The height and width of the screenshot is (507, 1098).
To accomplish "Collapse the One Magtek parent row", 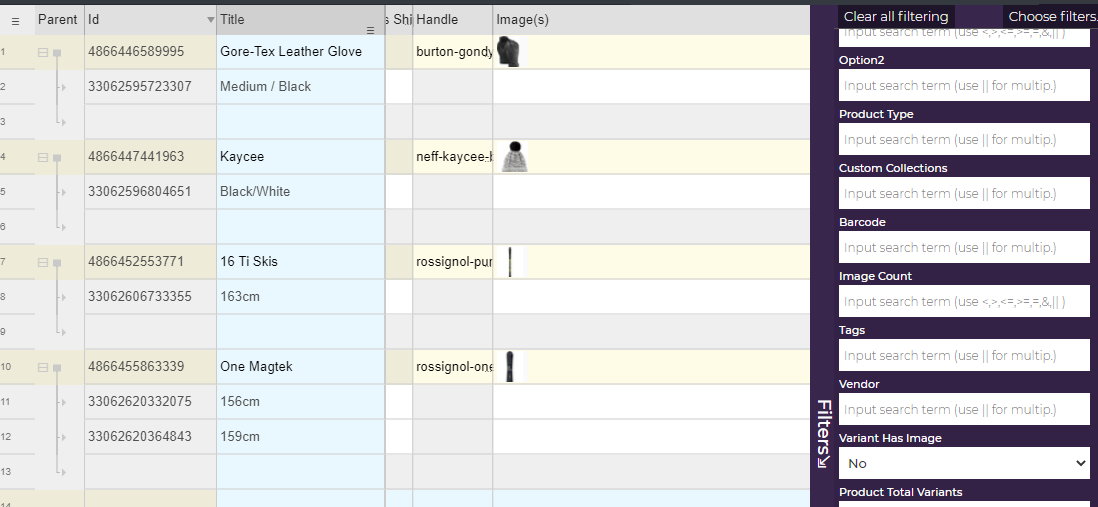I will (43, 367).
